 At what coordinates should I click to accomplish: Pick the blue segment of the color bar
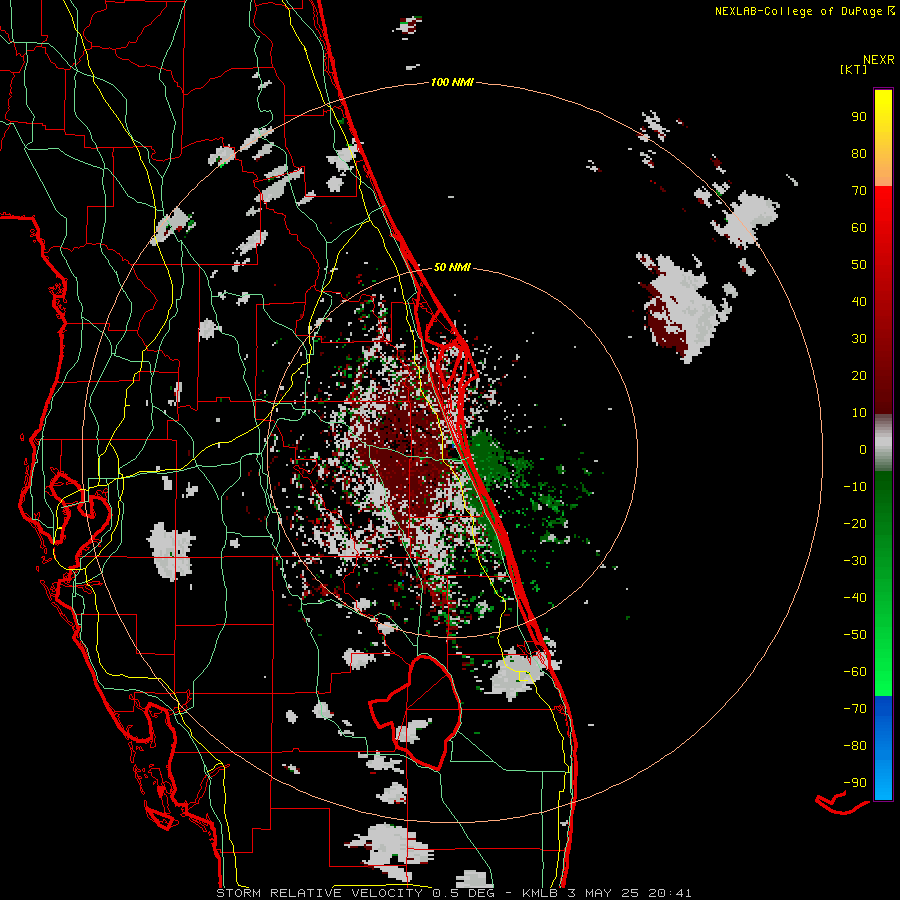point(883,747)
